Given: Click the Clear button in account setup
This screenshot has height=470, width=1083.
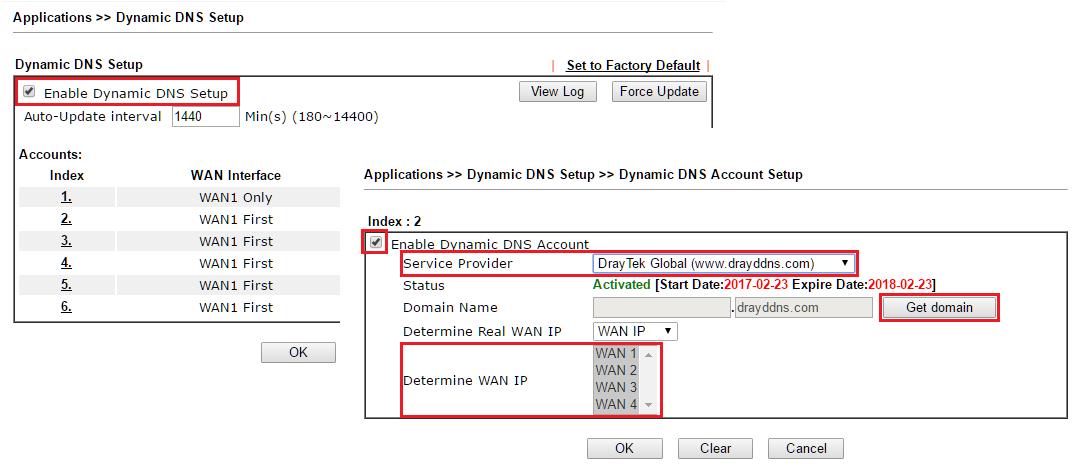Looking at the screenshot, I should click(x=715, y=448).
